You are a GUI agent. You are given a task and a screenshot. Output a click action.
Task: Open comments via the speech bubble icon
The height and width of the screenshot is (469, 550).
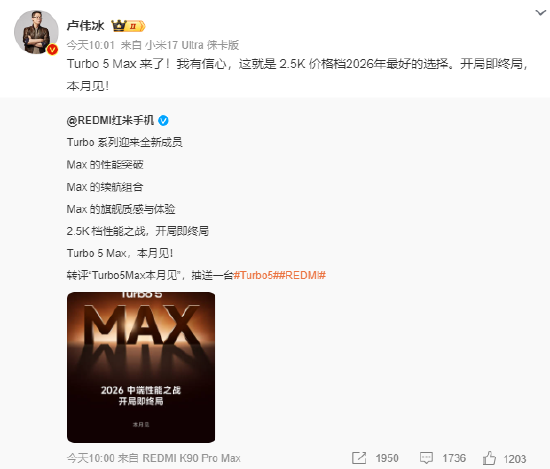click(x=426, y=458)
